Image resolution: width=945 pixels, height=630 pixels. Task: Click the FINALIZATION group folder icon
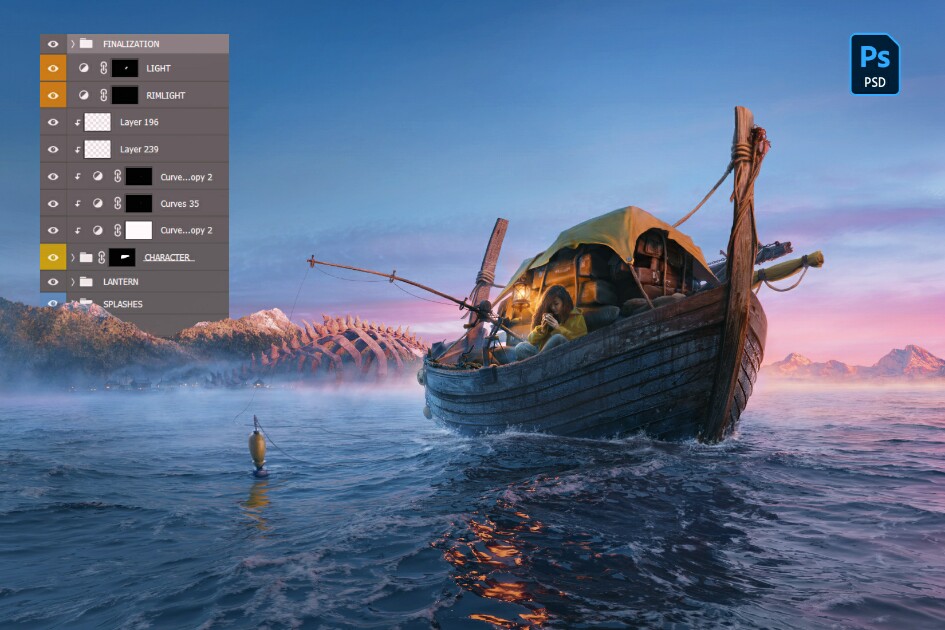click(86, 44)
